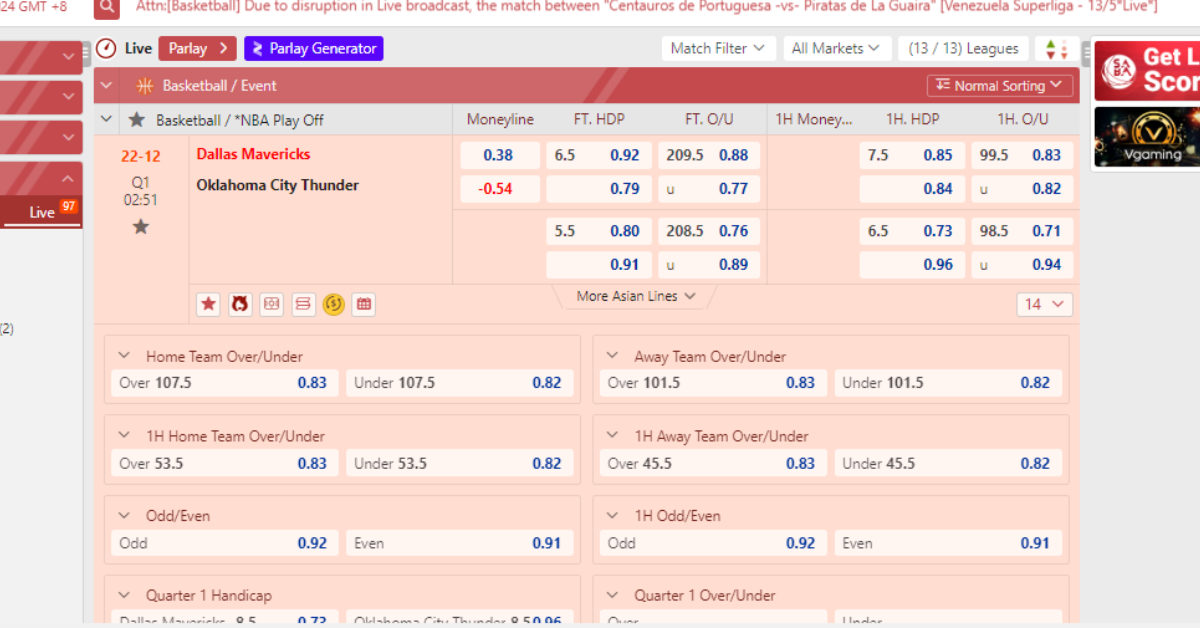Click the scrolling Attn Basketball announcement
This screenshot has height=628, width=1200.
(646, 7)
